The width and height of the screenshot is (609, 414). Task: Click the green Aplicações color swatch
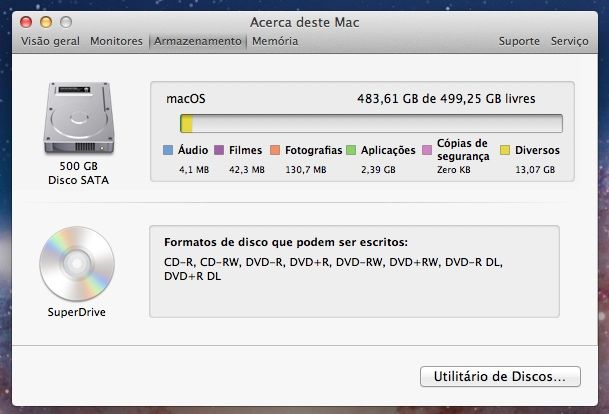pyautogui.click(x=351, y=150)
